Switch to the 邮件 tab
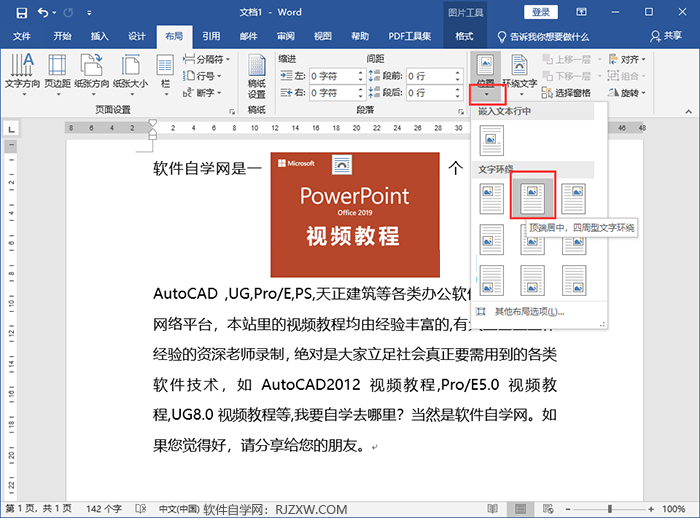 click(249, 36)
